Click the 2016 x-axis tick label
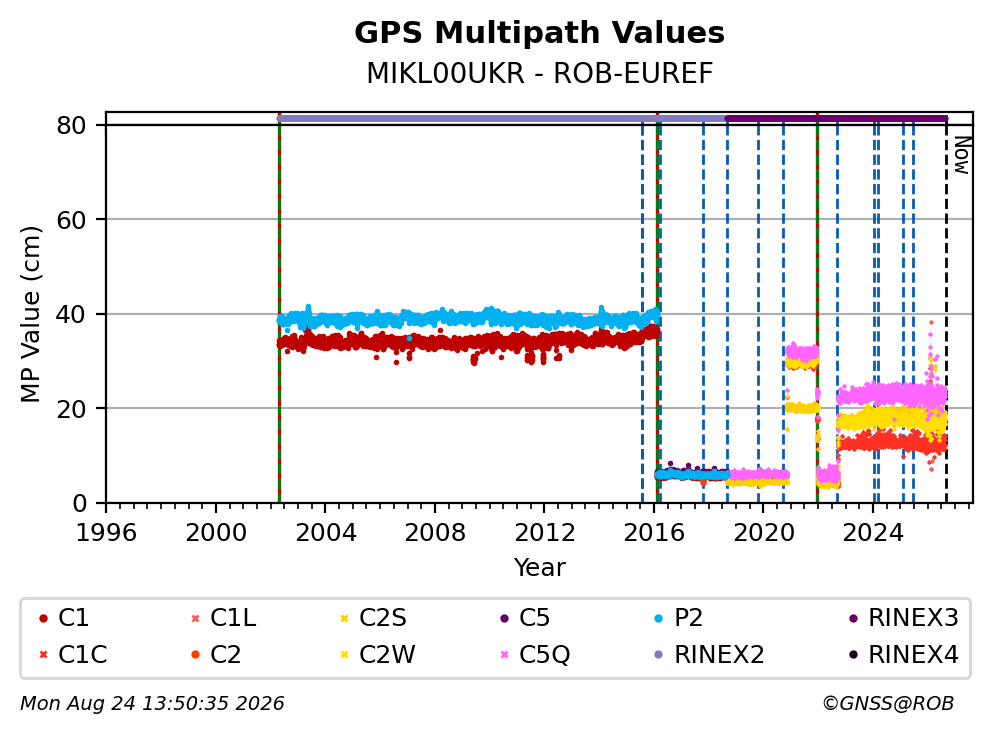 pyautogui.click(x=654, y=533)
